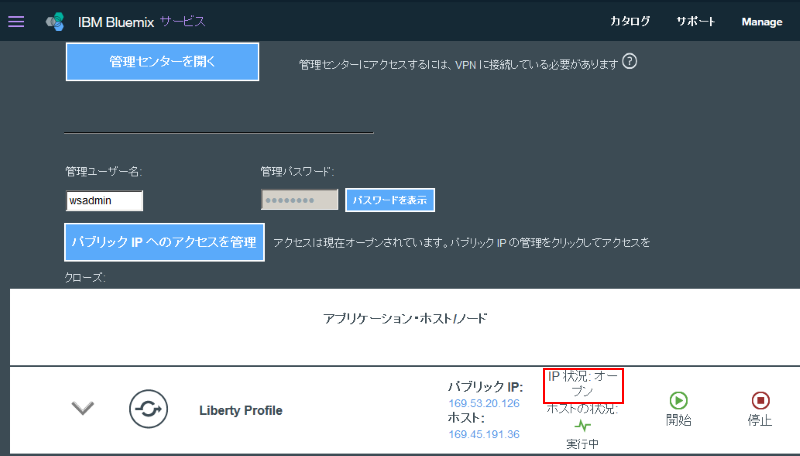Viewport: 800px width, 456px height.
Task: Click the 管理ユーザー名 label
Action: click(x=104, y=171)
